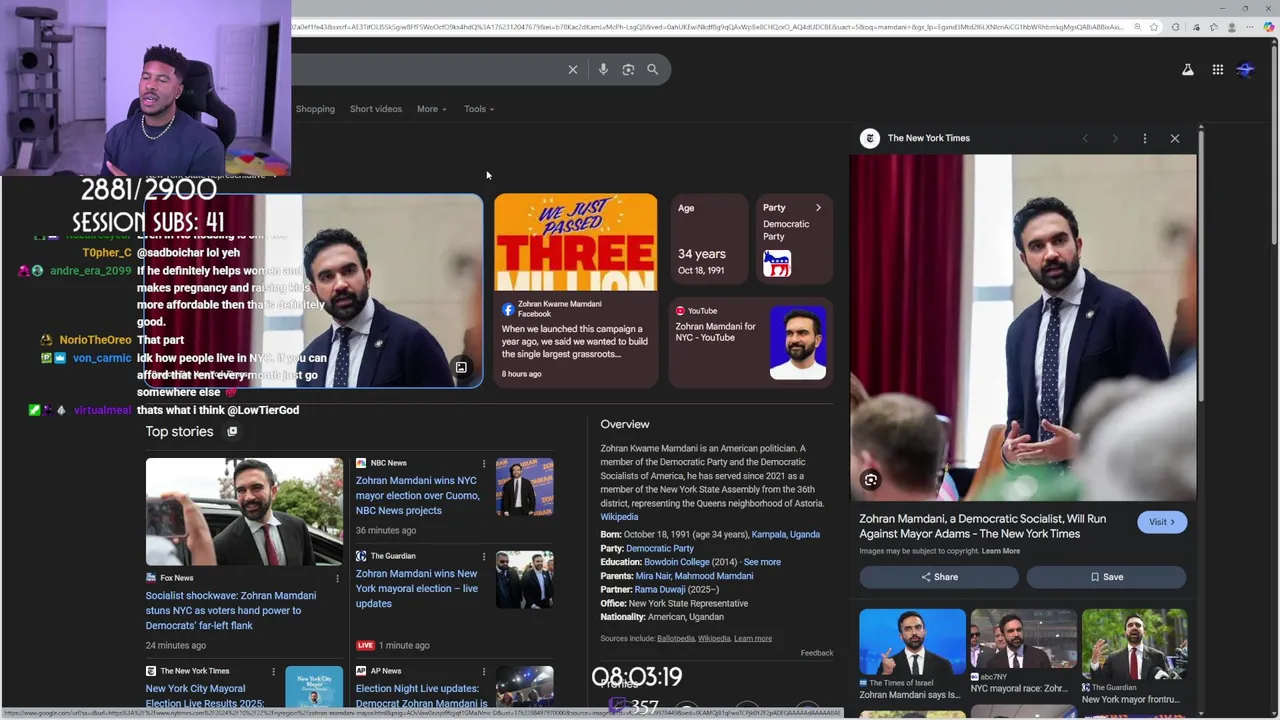
Task: Open options menu for Fox News story
Action: (337, 578)
